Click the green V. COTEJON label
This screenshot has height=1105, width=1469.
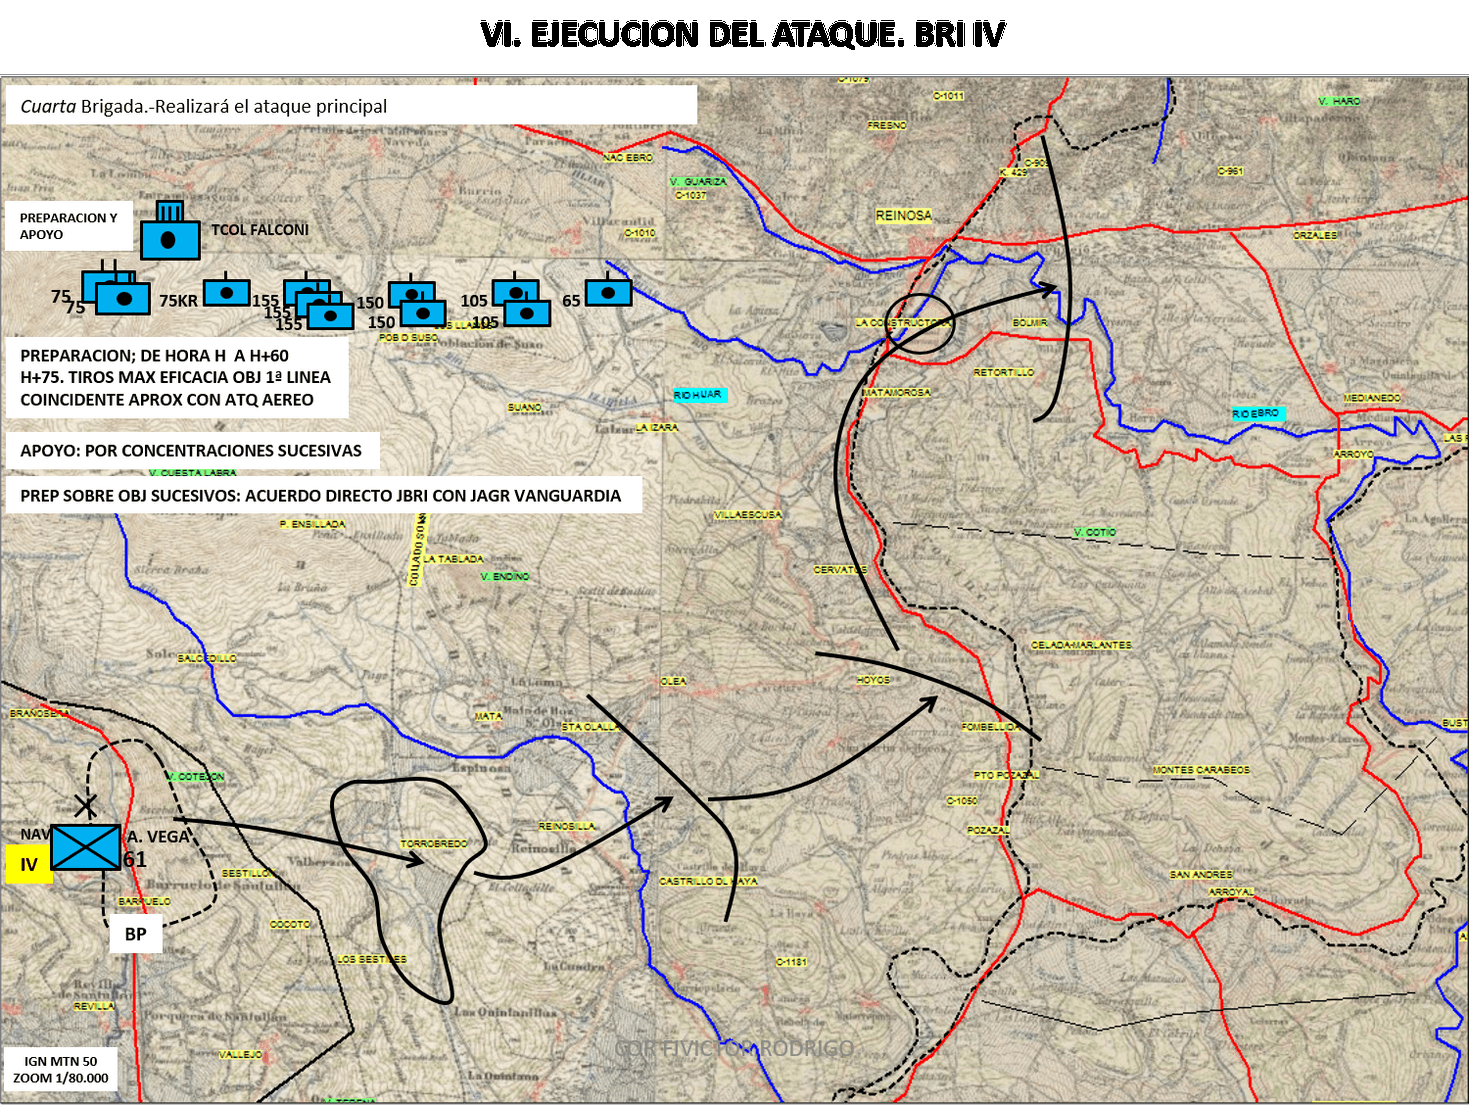[196, 777]
